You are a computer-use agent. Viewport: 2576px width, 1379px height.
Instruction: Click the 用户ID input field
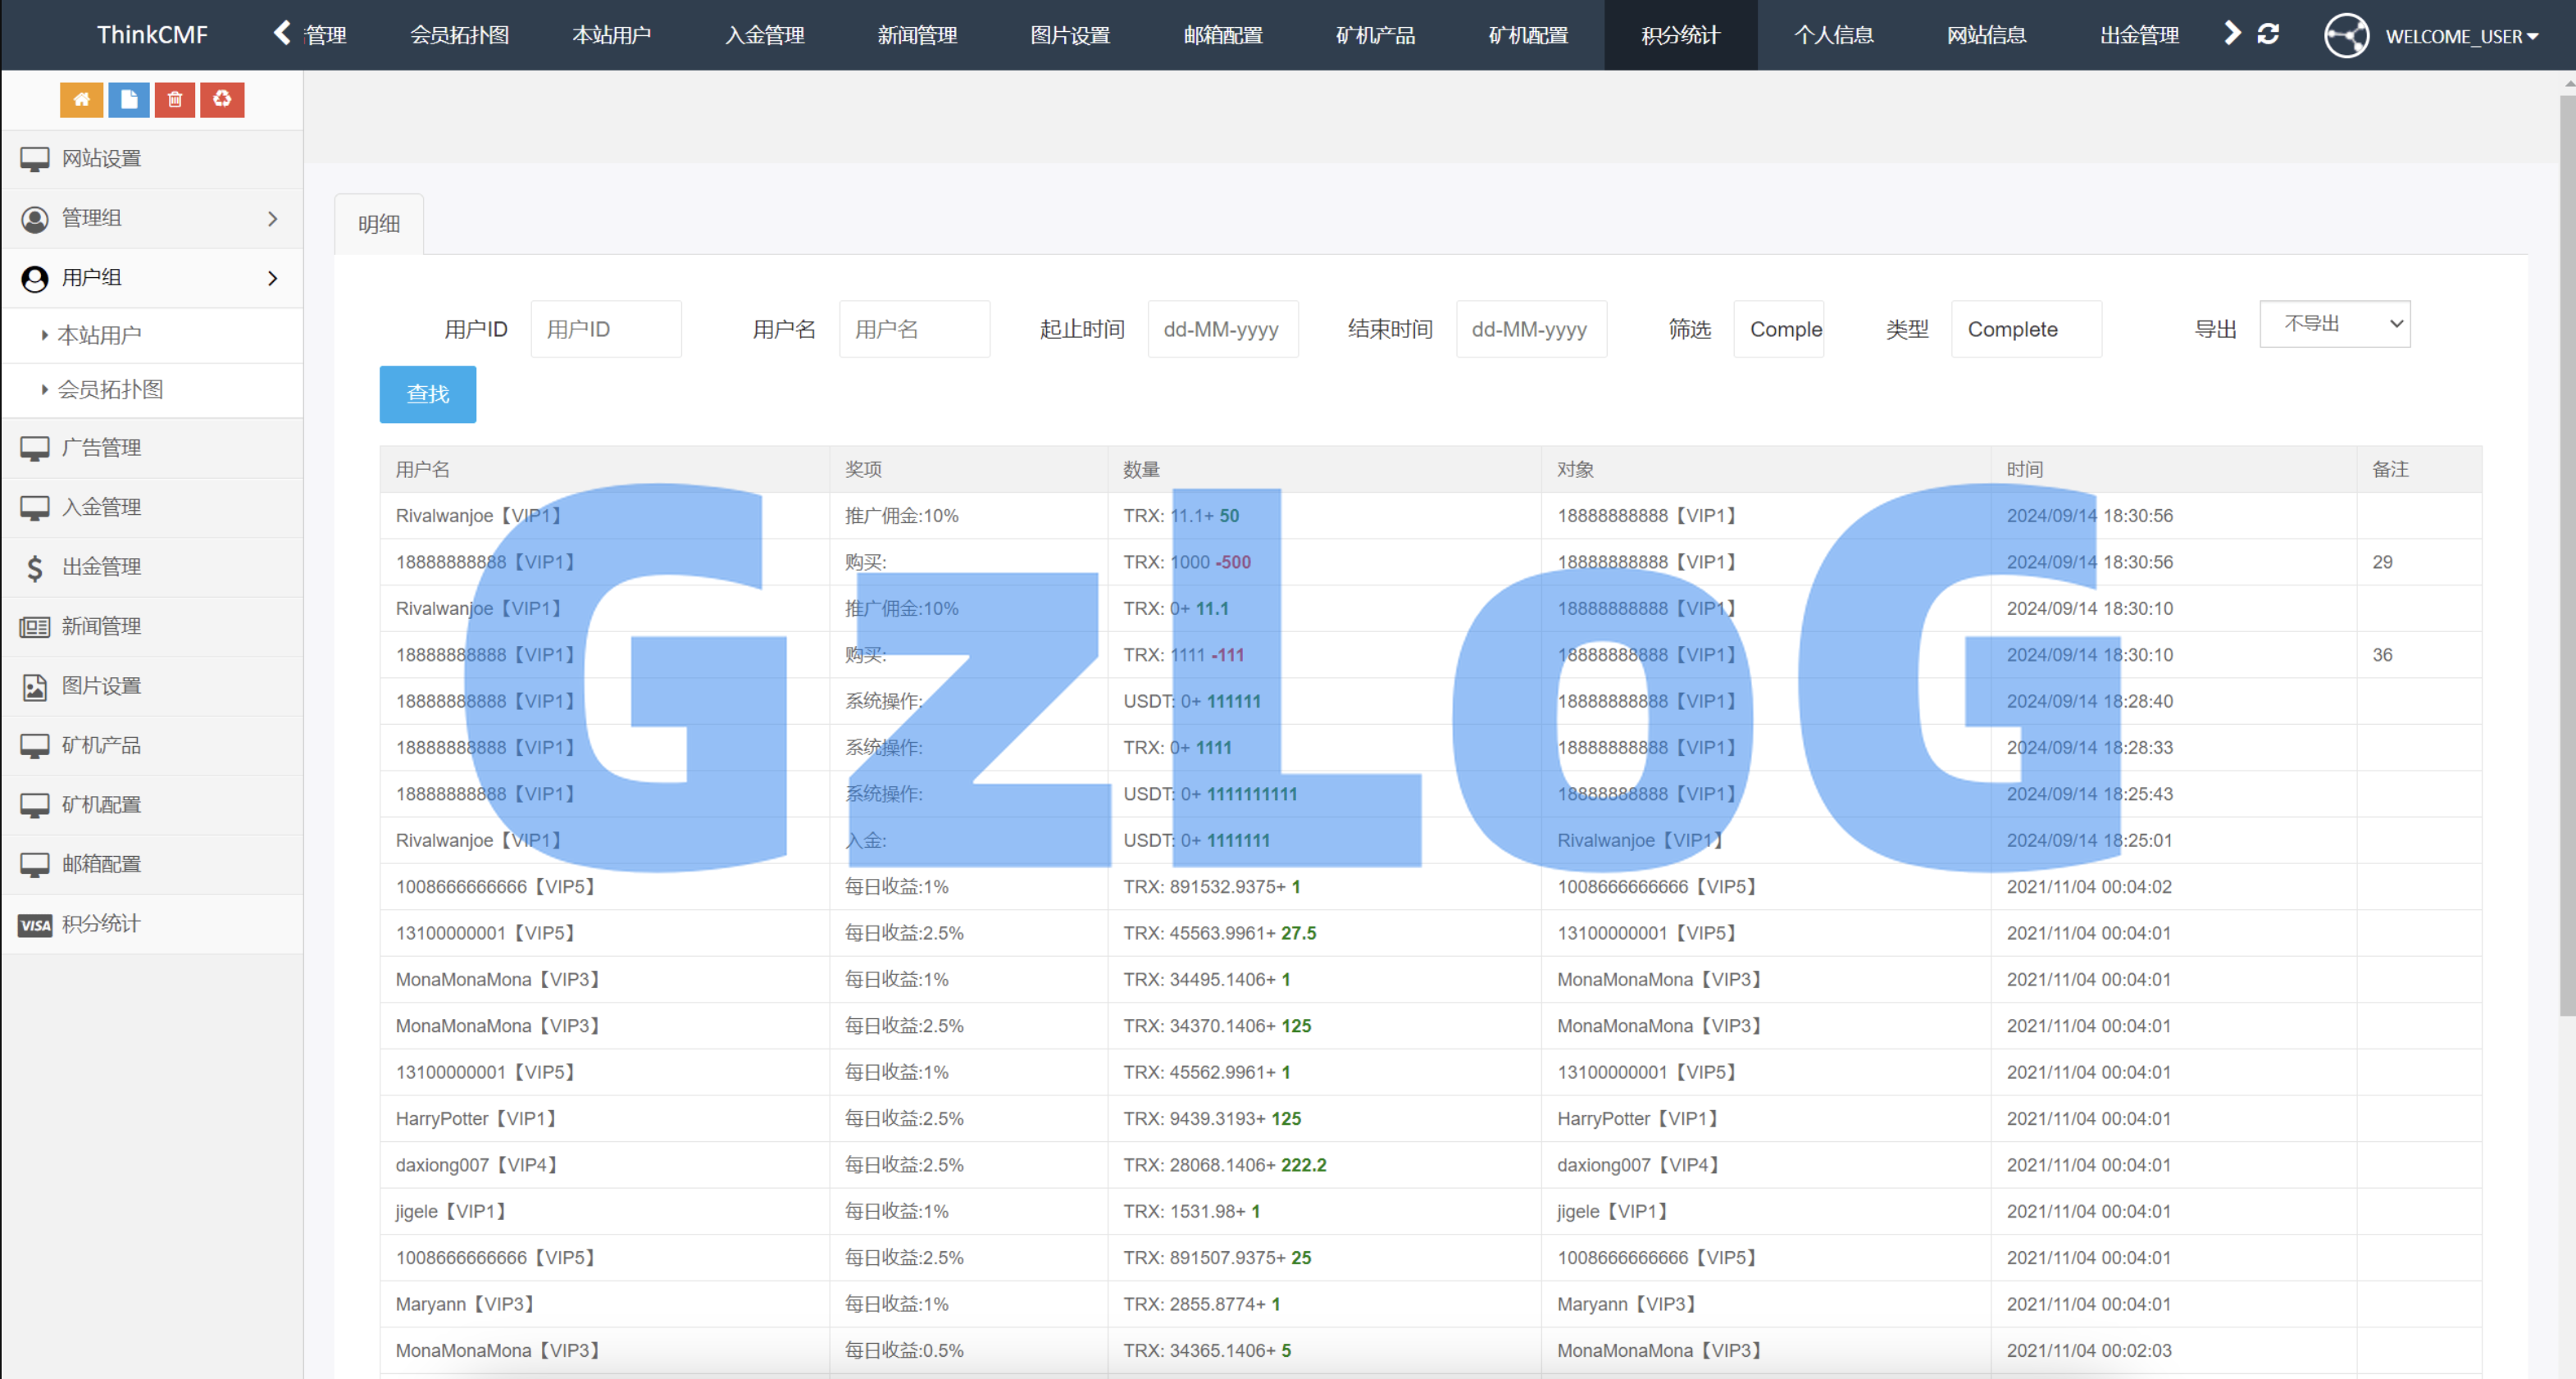pyautogui.click(x=606, y=329)
